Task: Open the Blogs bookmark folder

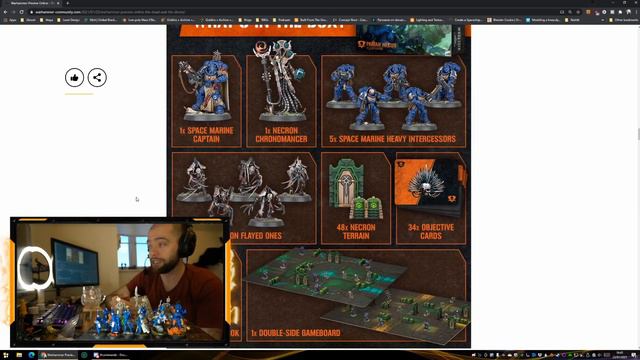Action: [245, 20]
